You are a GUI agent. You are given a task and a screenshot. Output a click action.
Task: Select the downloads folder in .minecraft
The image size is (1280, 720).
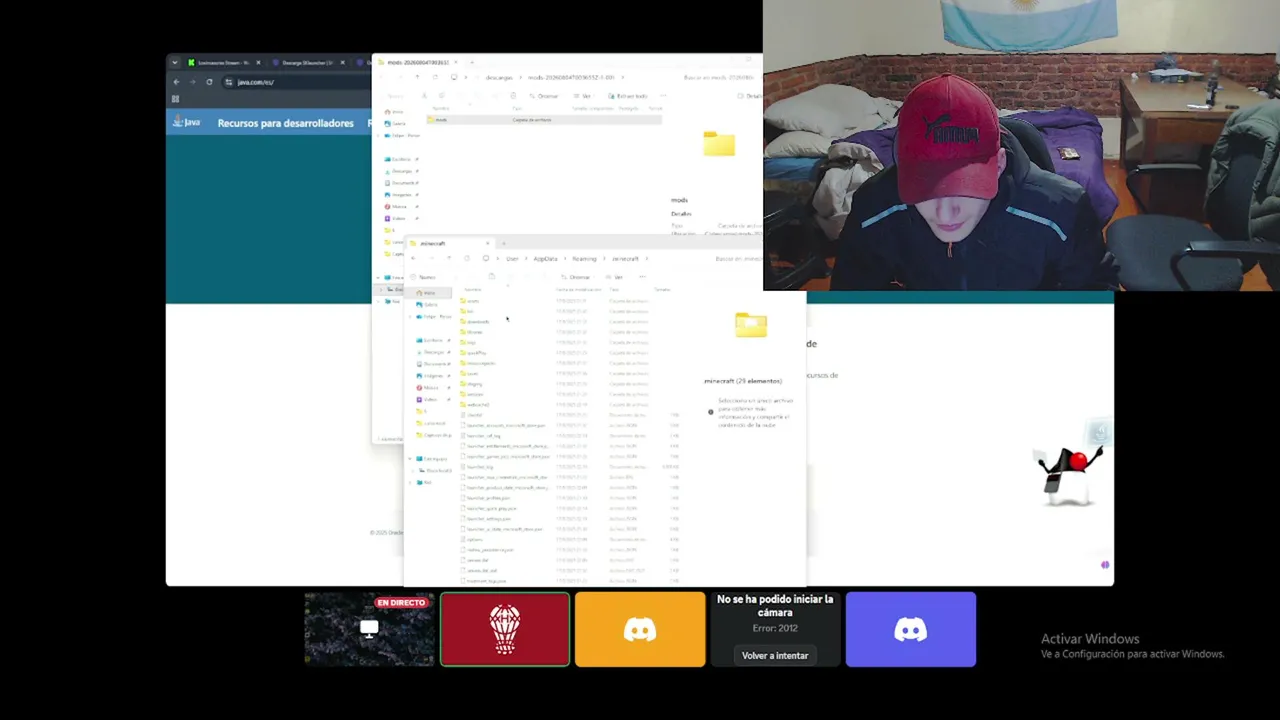[x=476, y=322]
